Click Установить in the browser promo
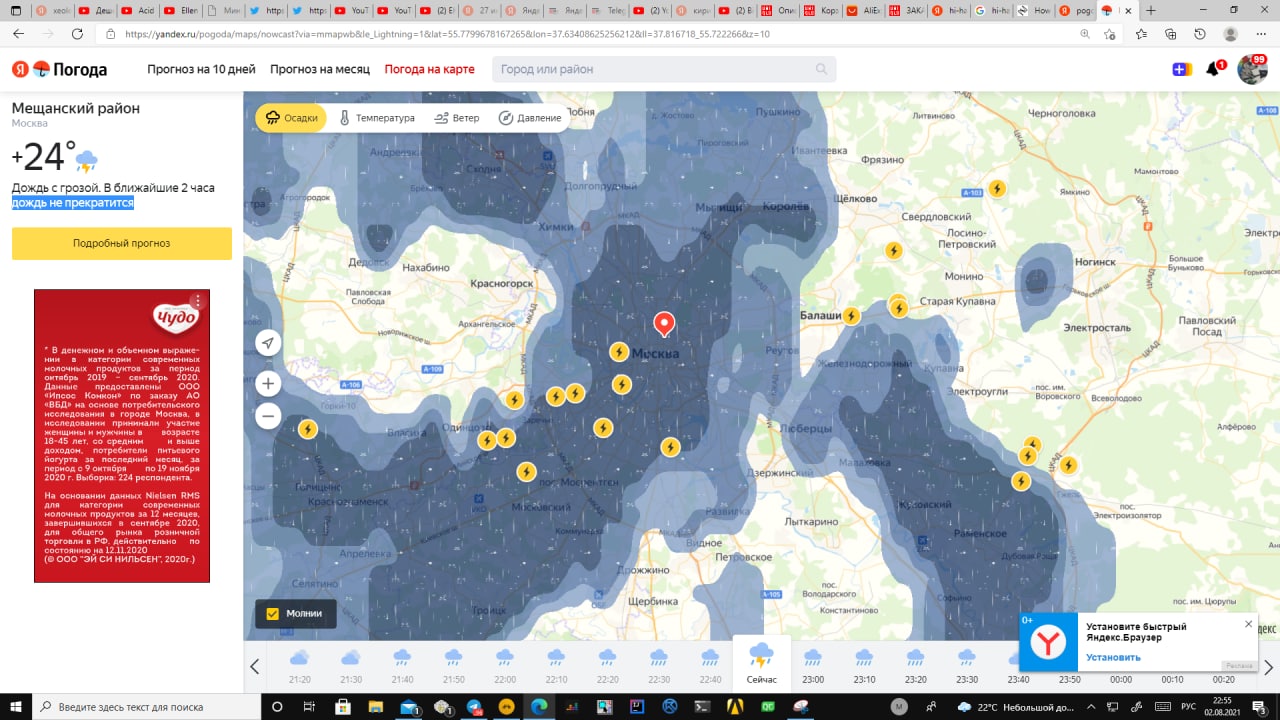This screenshot has width=1280, height=720. coord(1113,657)
